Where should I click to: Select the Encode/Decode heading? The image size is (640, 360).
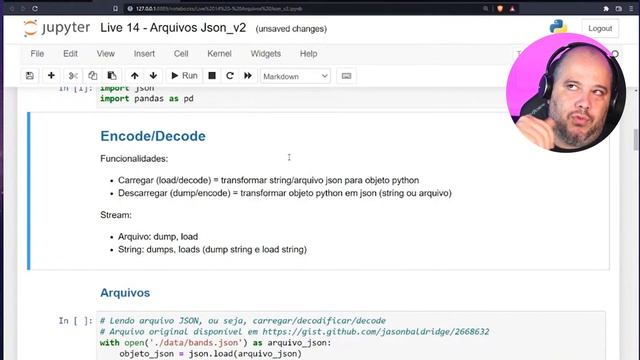pos(153,136)
